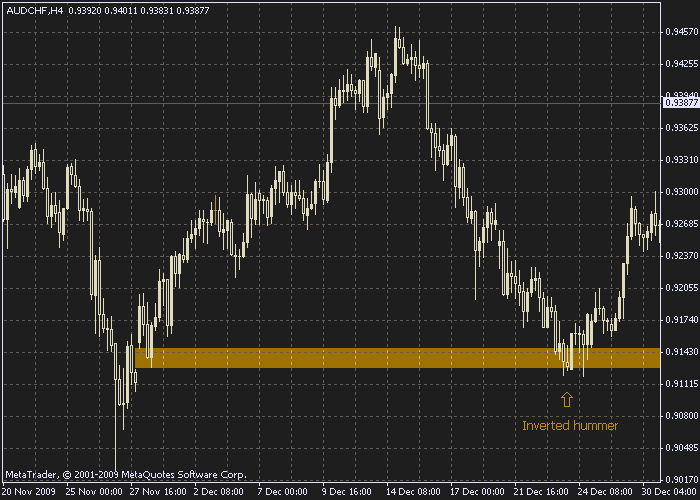700x500 pixels.
Task: Click the 0.91430 price scale label
Action: point(681,352)
